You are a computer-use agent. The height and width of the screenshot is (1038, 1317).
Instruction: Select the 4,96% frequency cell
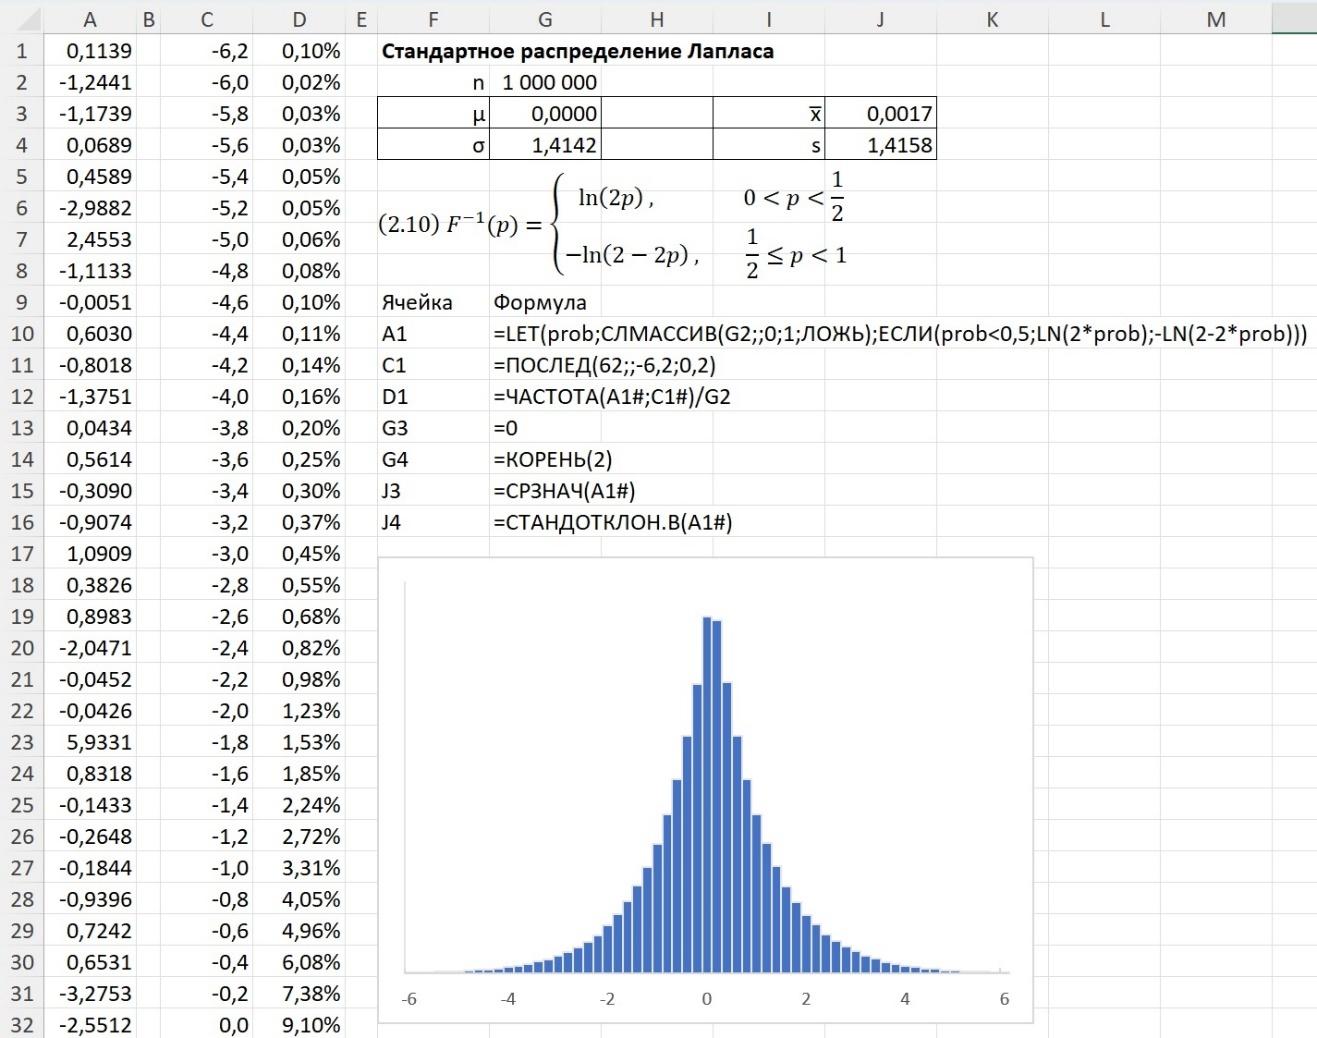(300, 931)
